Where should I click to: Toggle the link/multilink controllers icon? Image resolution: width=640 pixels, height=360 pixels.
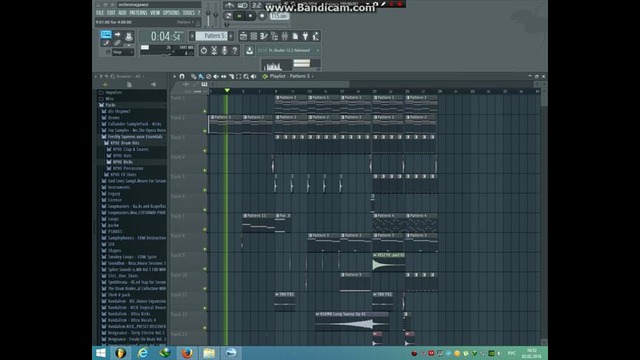pyautogui.click(x=118, y=43)
